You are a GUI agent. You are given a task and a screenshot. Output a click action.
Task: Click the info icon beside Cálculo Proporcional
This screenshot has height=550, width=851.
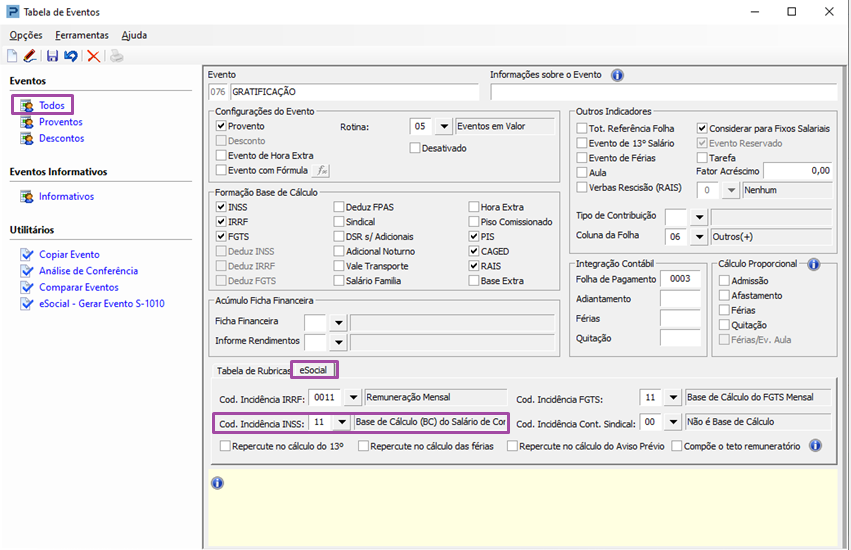pyautogui.click(x=814, y=264)
